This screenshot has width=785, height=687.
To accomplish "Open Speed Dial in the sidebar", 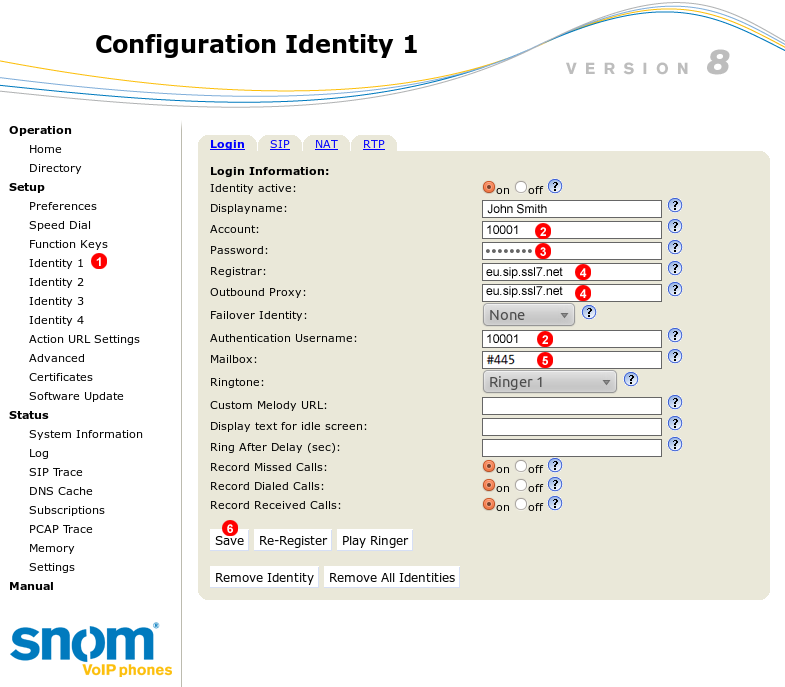I will click(x=60, y=225).
